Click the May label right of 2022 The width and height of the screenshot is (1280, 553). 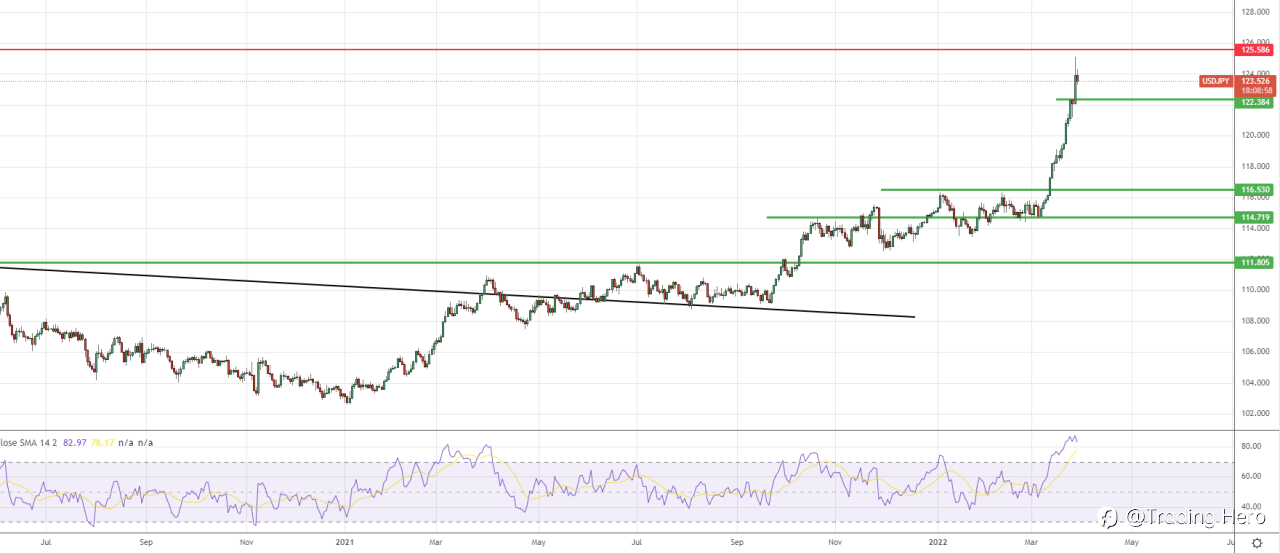coord(1133,542)
